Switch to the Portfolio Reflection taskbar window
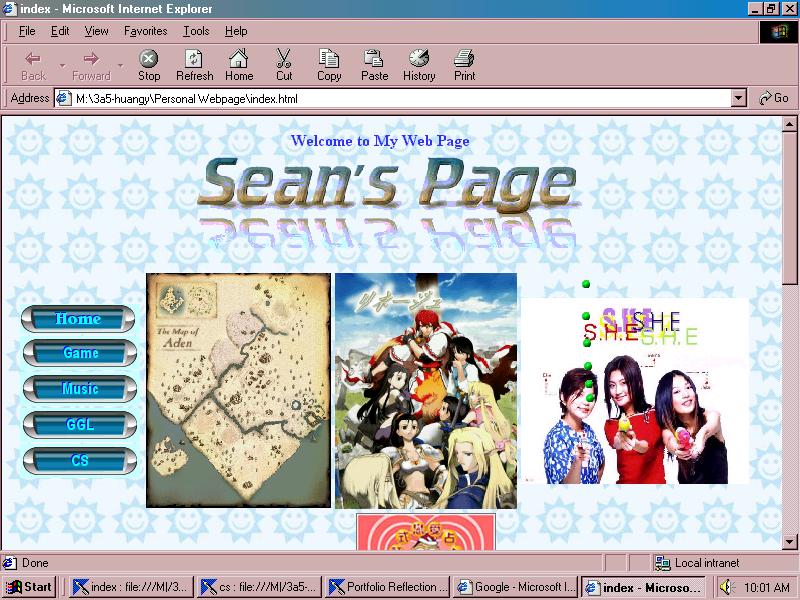This screenshot has width=800, height=600. pyautogui.click(x=387, y=587)
